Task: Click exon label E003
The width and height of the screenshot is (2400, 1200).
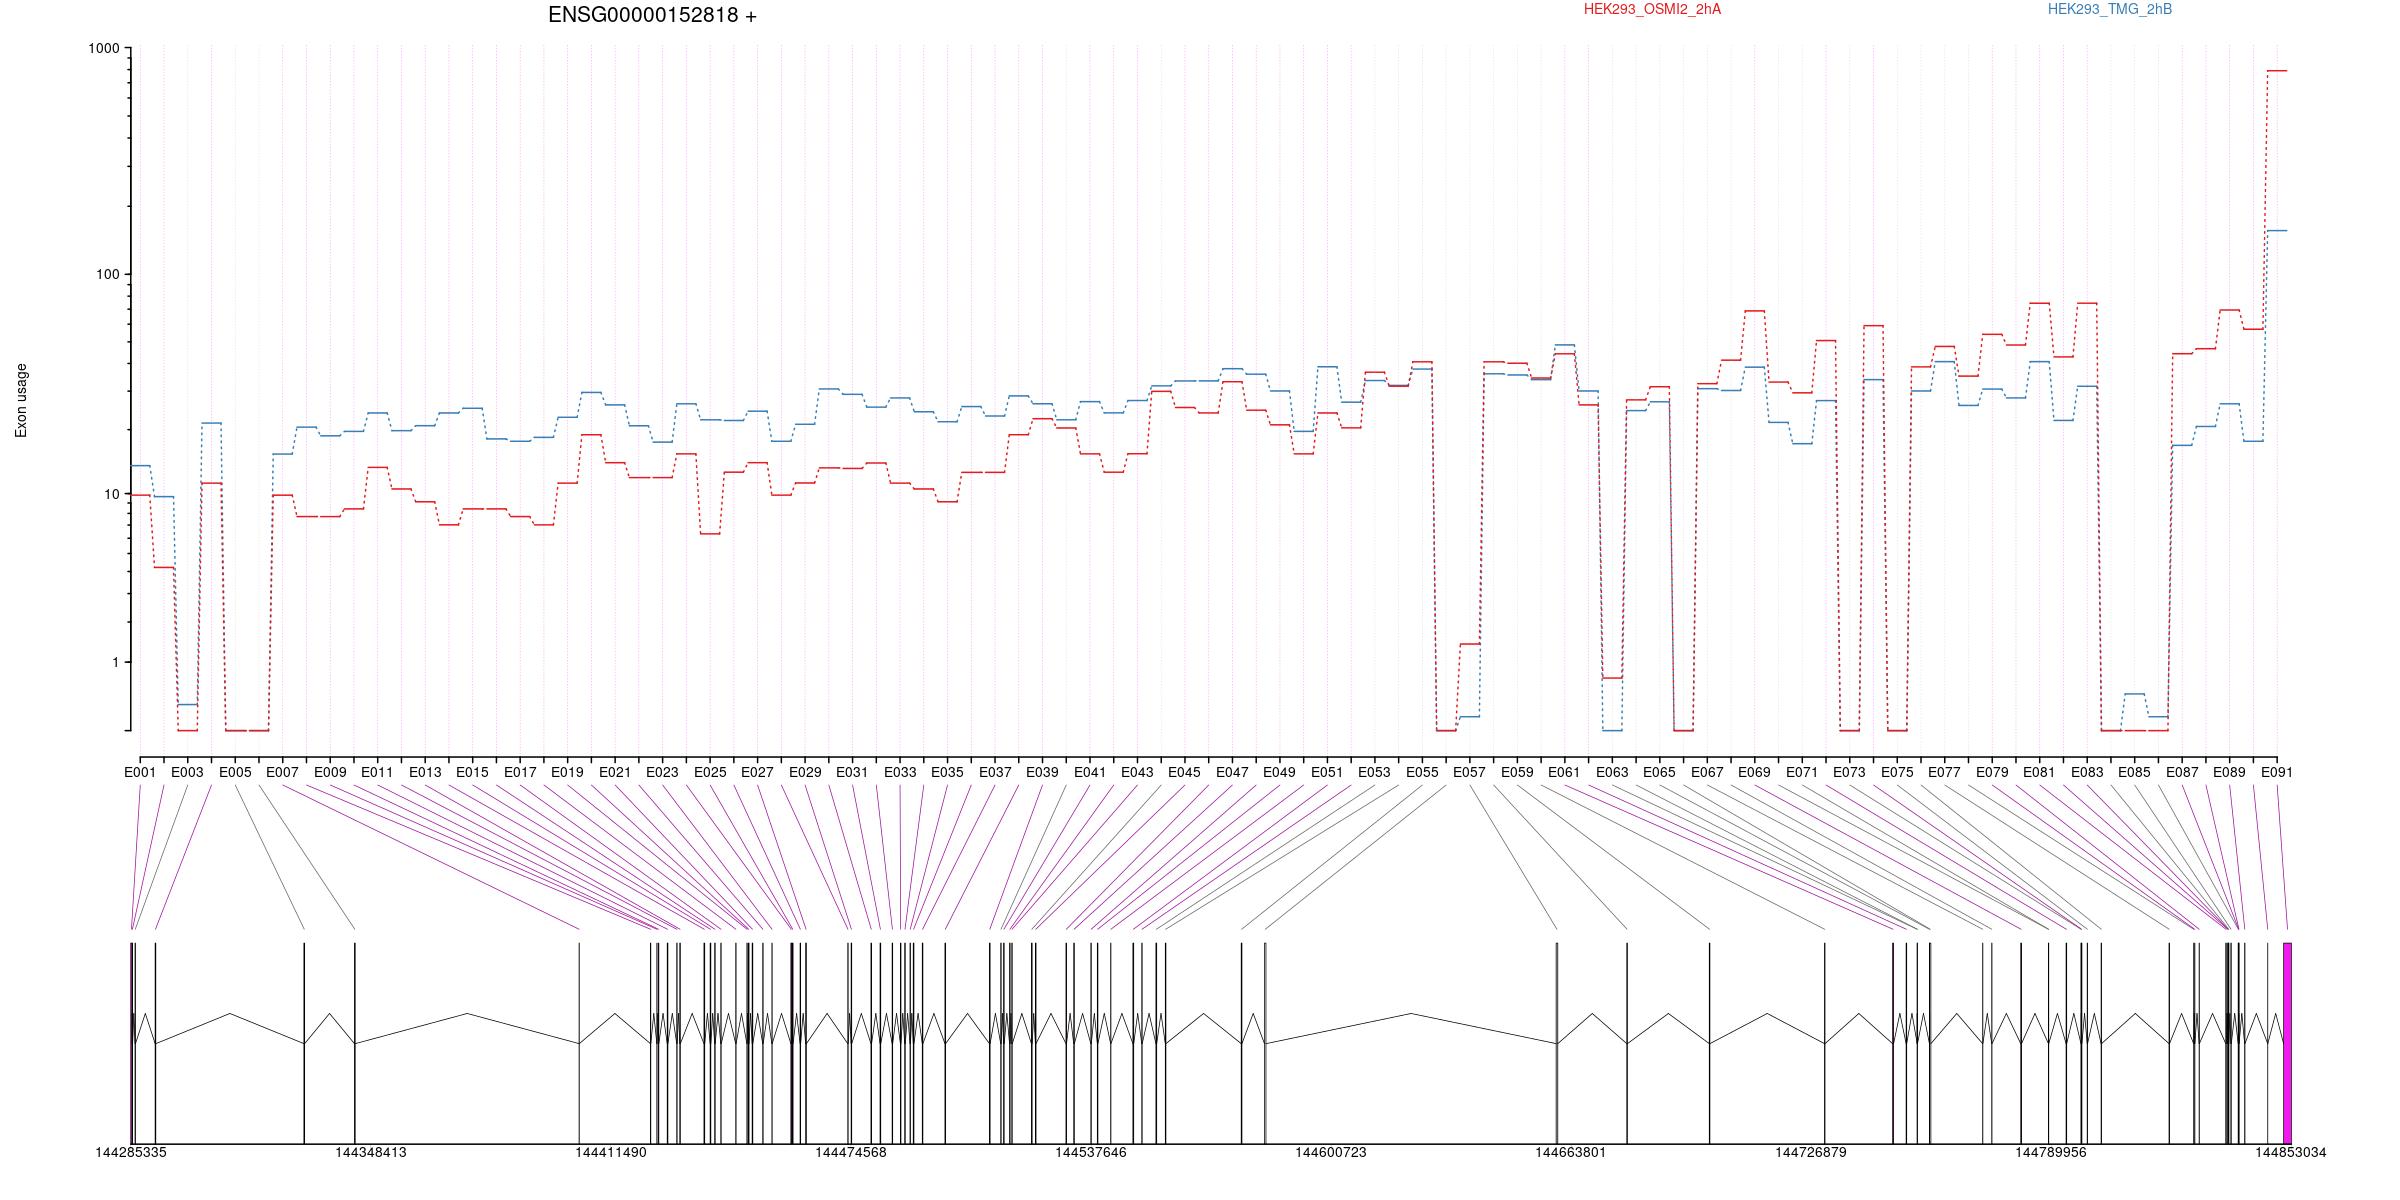Action: tap(187, 772)
